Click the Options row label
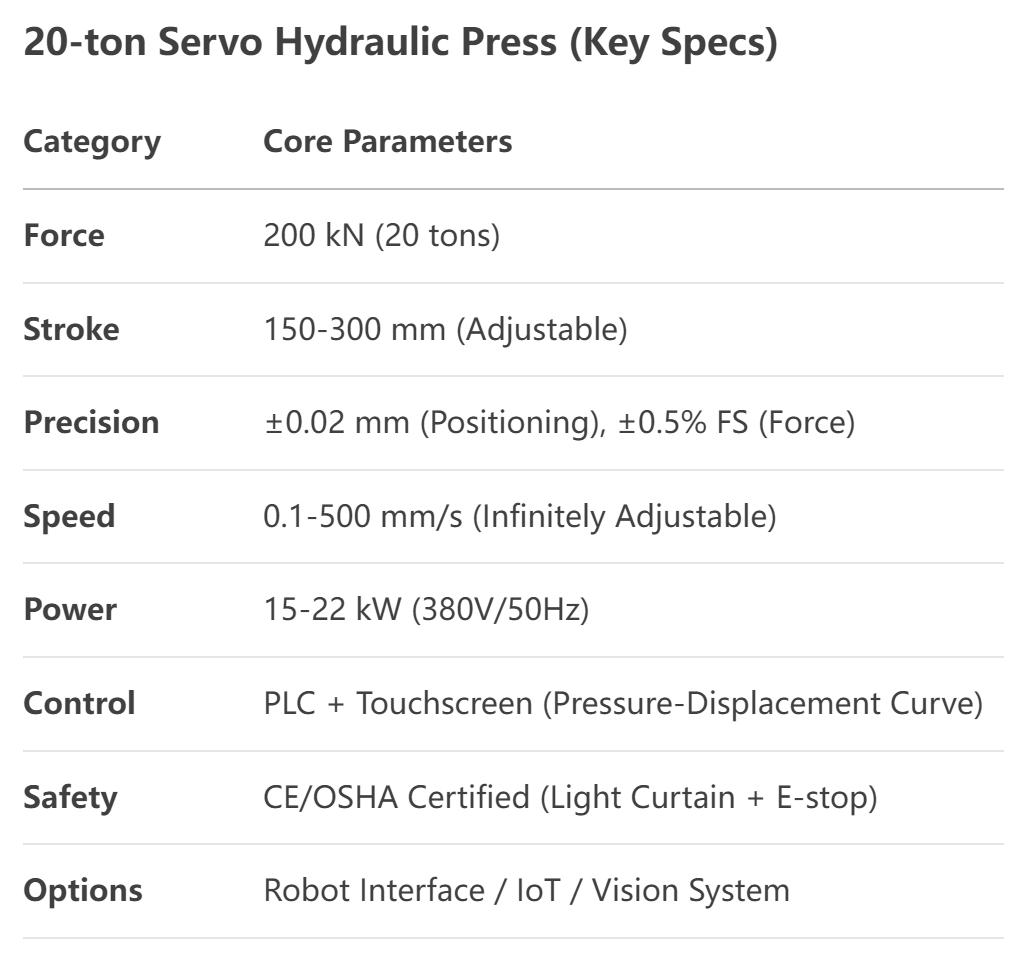This screenshot has height=955, width=1015. (x=83, y=891)
